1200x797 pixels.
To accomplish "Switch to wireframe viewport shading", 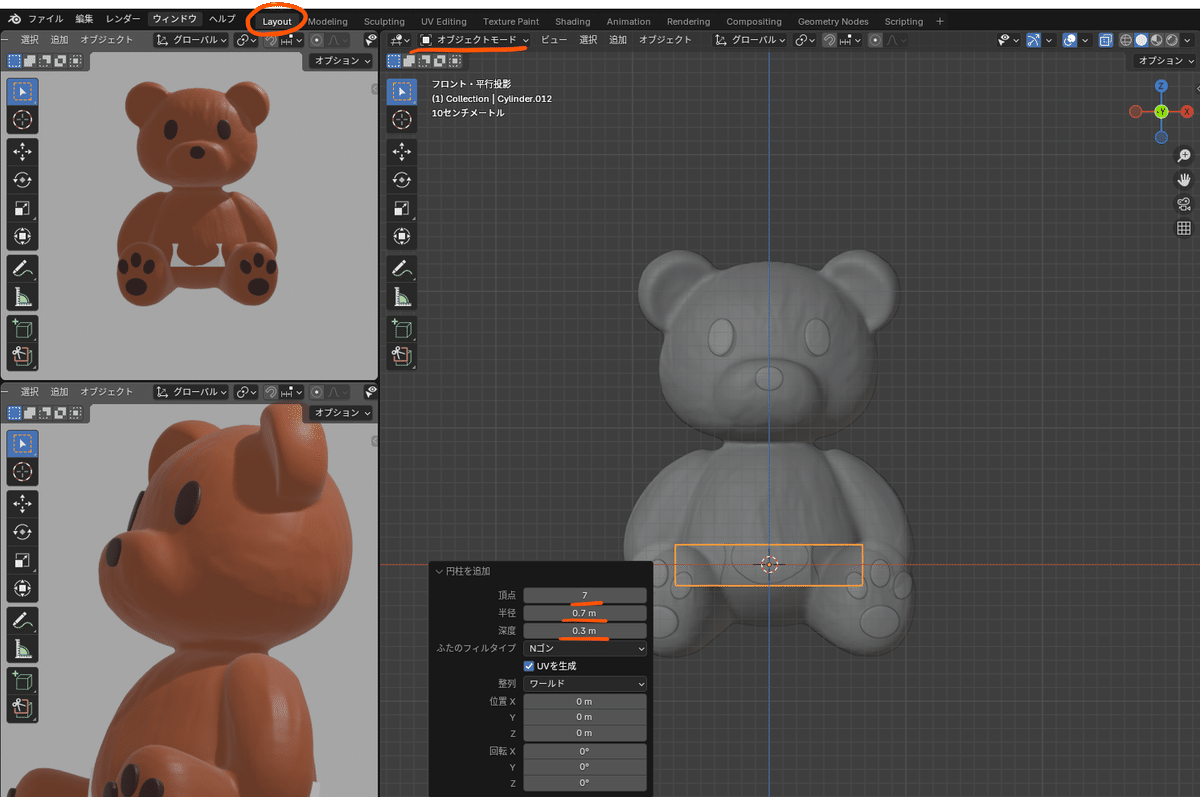I will [1126, 40].
